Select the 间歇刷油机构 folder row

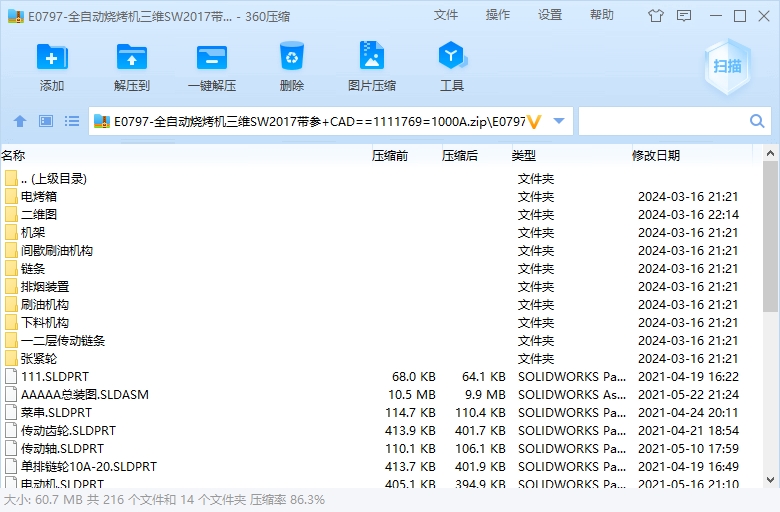pos(381,251)
